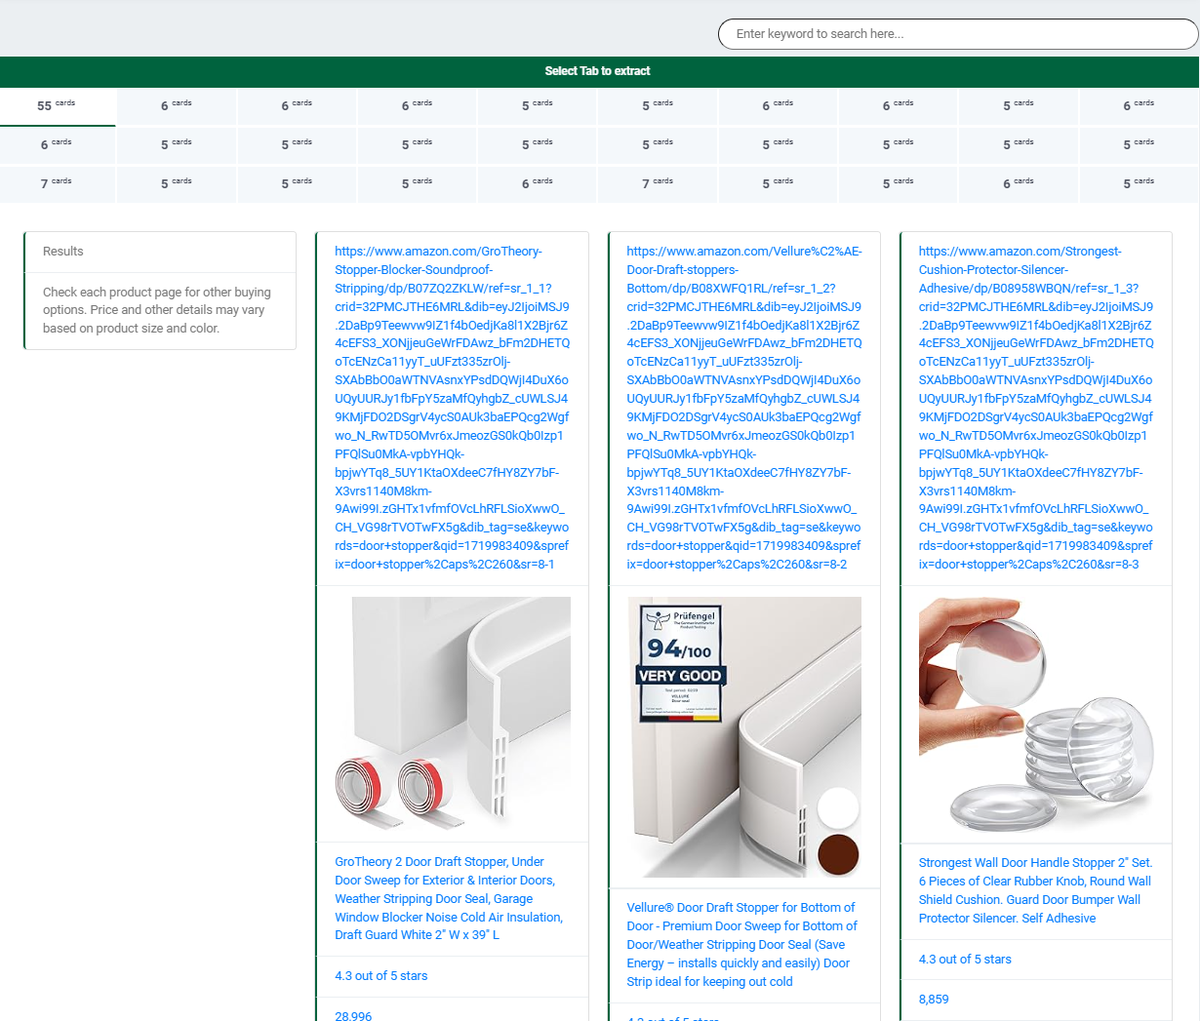Open the GroTheory 2 Door Draft Stopper title
Screen dimensions: 1200x1021
coord(450,898)
